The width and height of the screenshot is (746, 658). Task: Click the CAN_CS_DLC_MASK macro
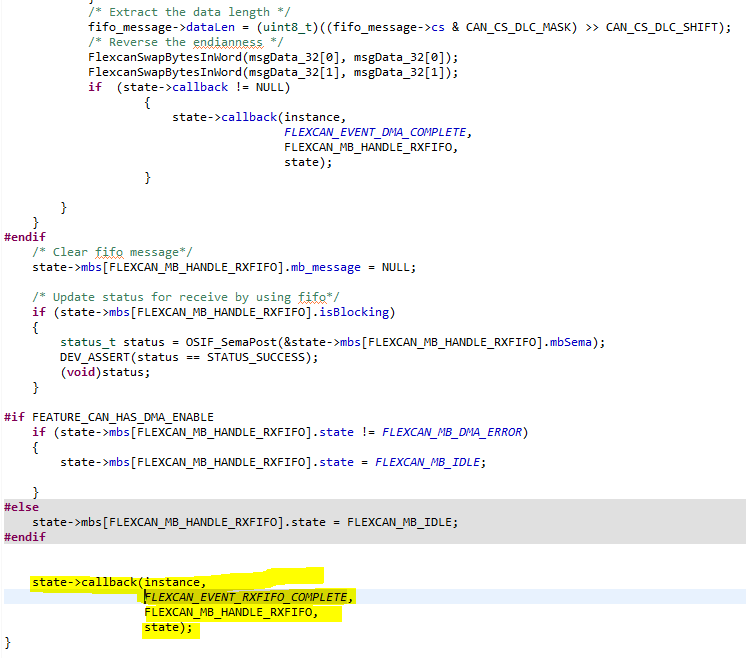pos(518,27)
